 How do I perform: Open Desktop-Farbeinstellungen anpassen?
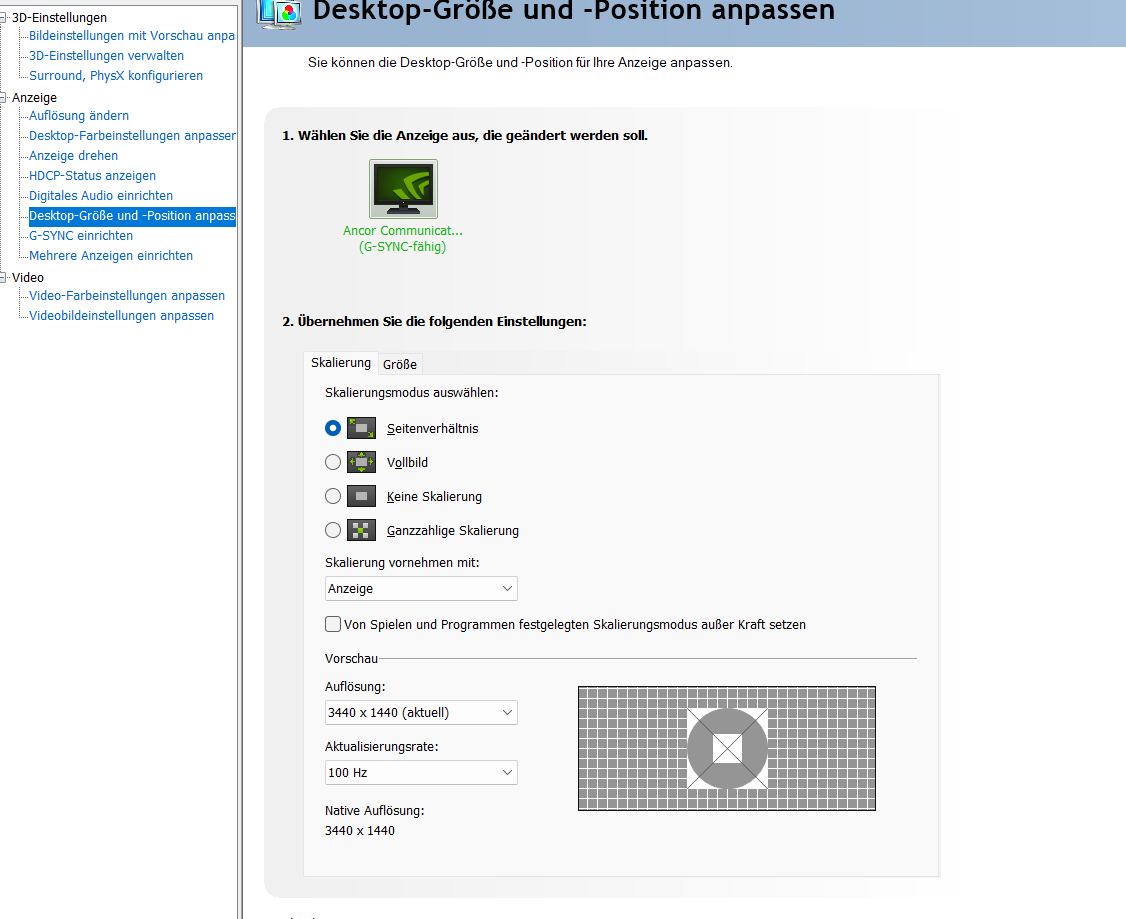[x=132, y=136]
